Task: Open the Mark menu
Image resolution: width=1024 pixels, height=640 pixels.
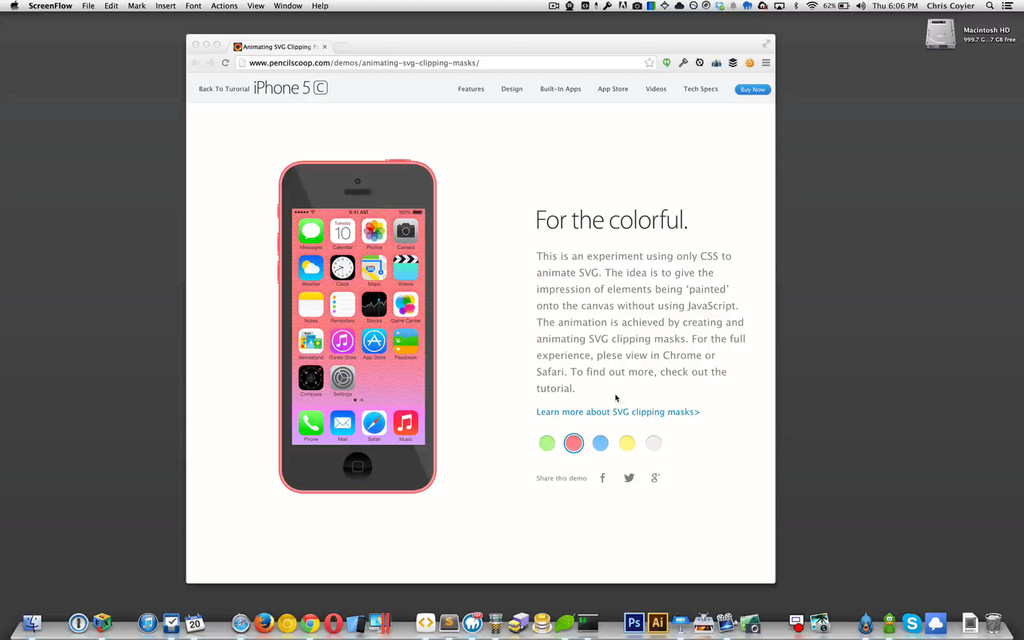Action: (x=137, y=6)
